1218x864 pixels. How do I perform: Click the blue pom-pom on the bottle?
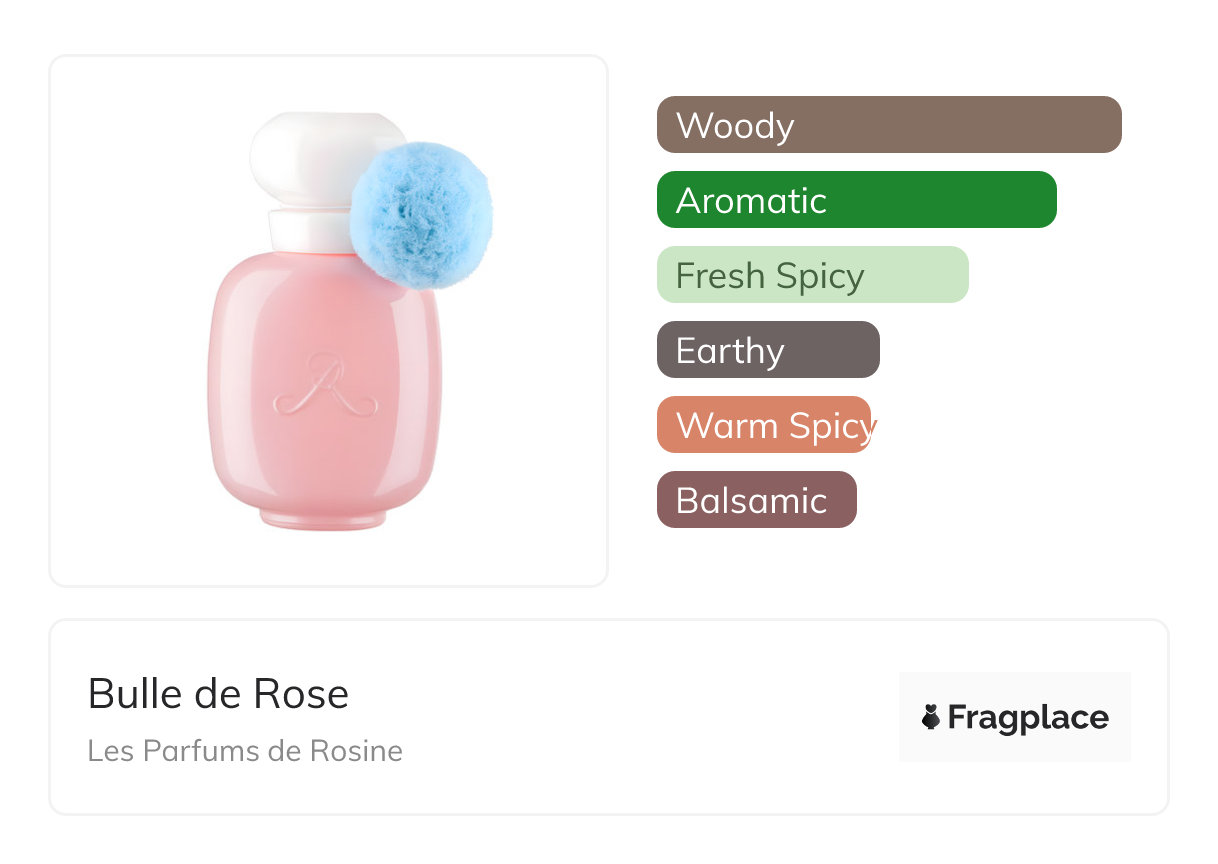[420, 215]
